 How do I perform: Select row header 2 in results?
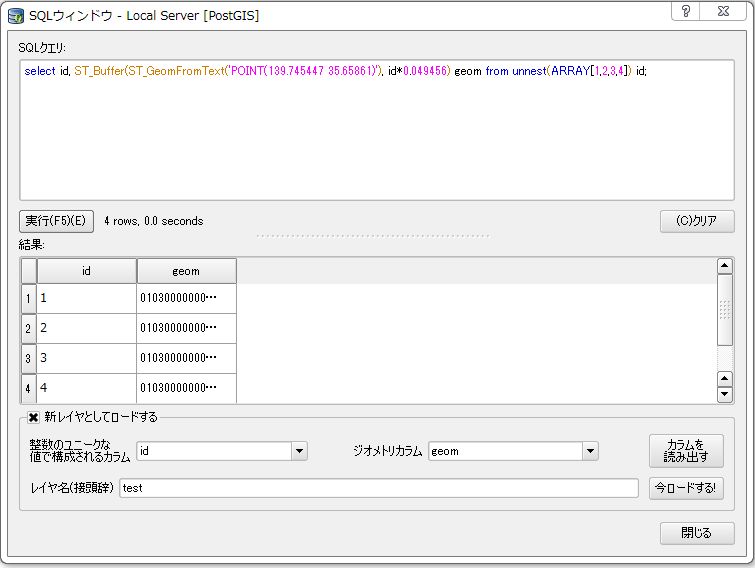click(28, 328)
